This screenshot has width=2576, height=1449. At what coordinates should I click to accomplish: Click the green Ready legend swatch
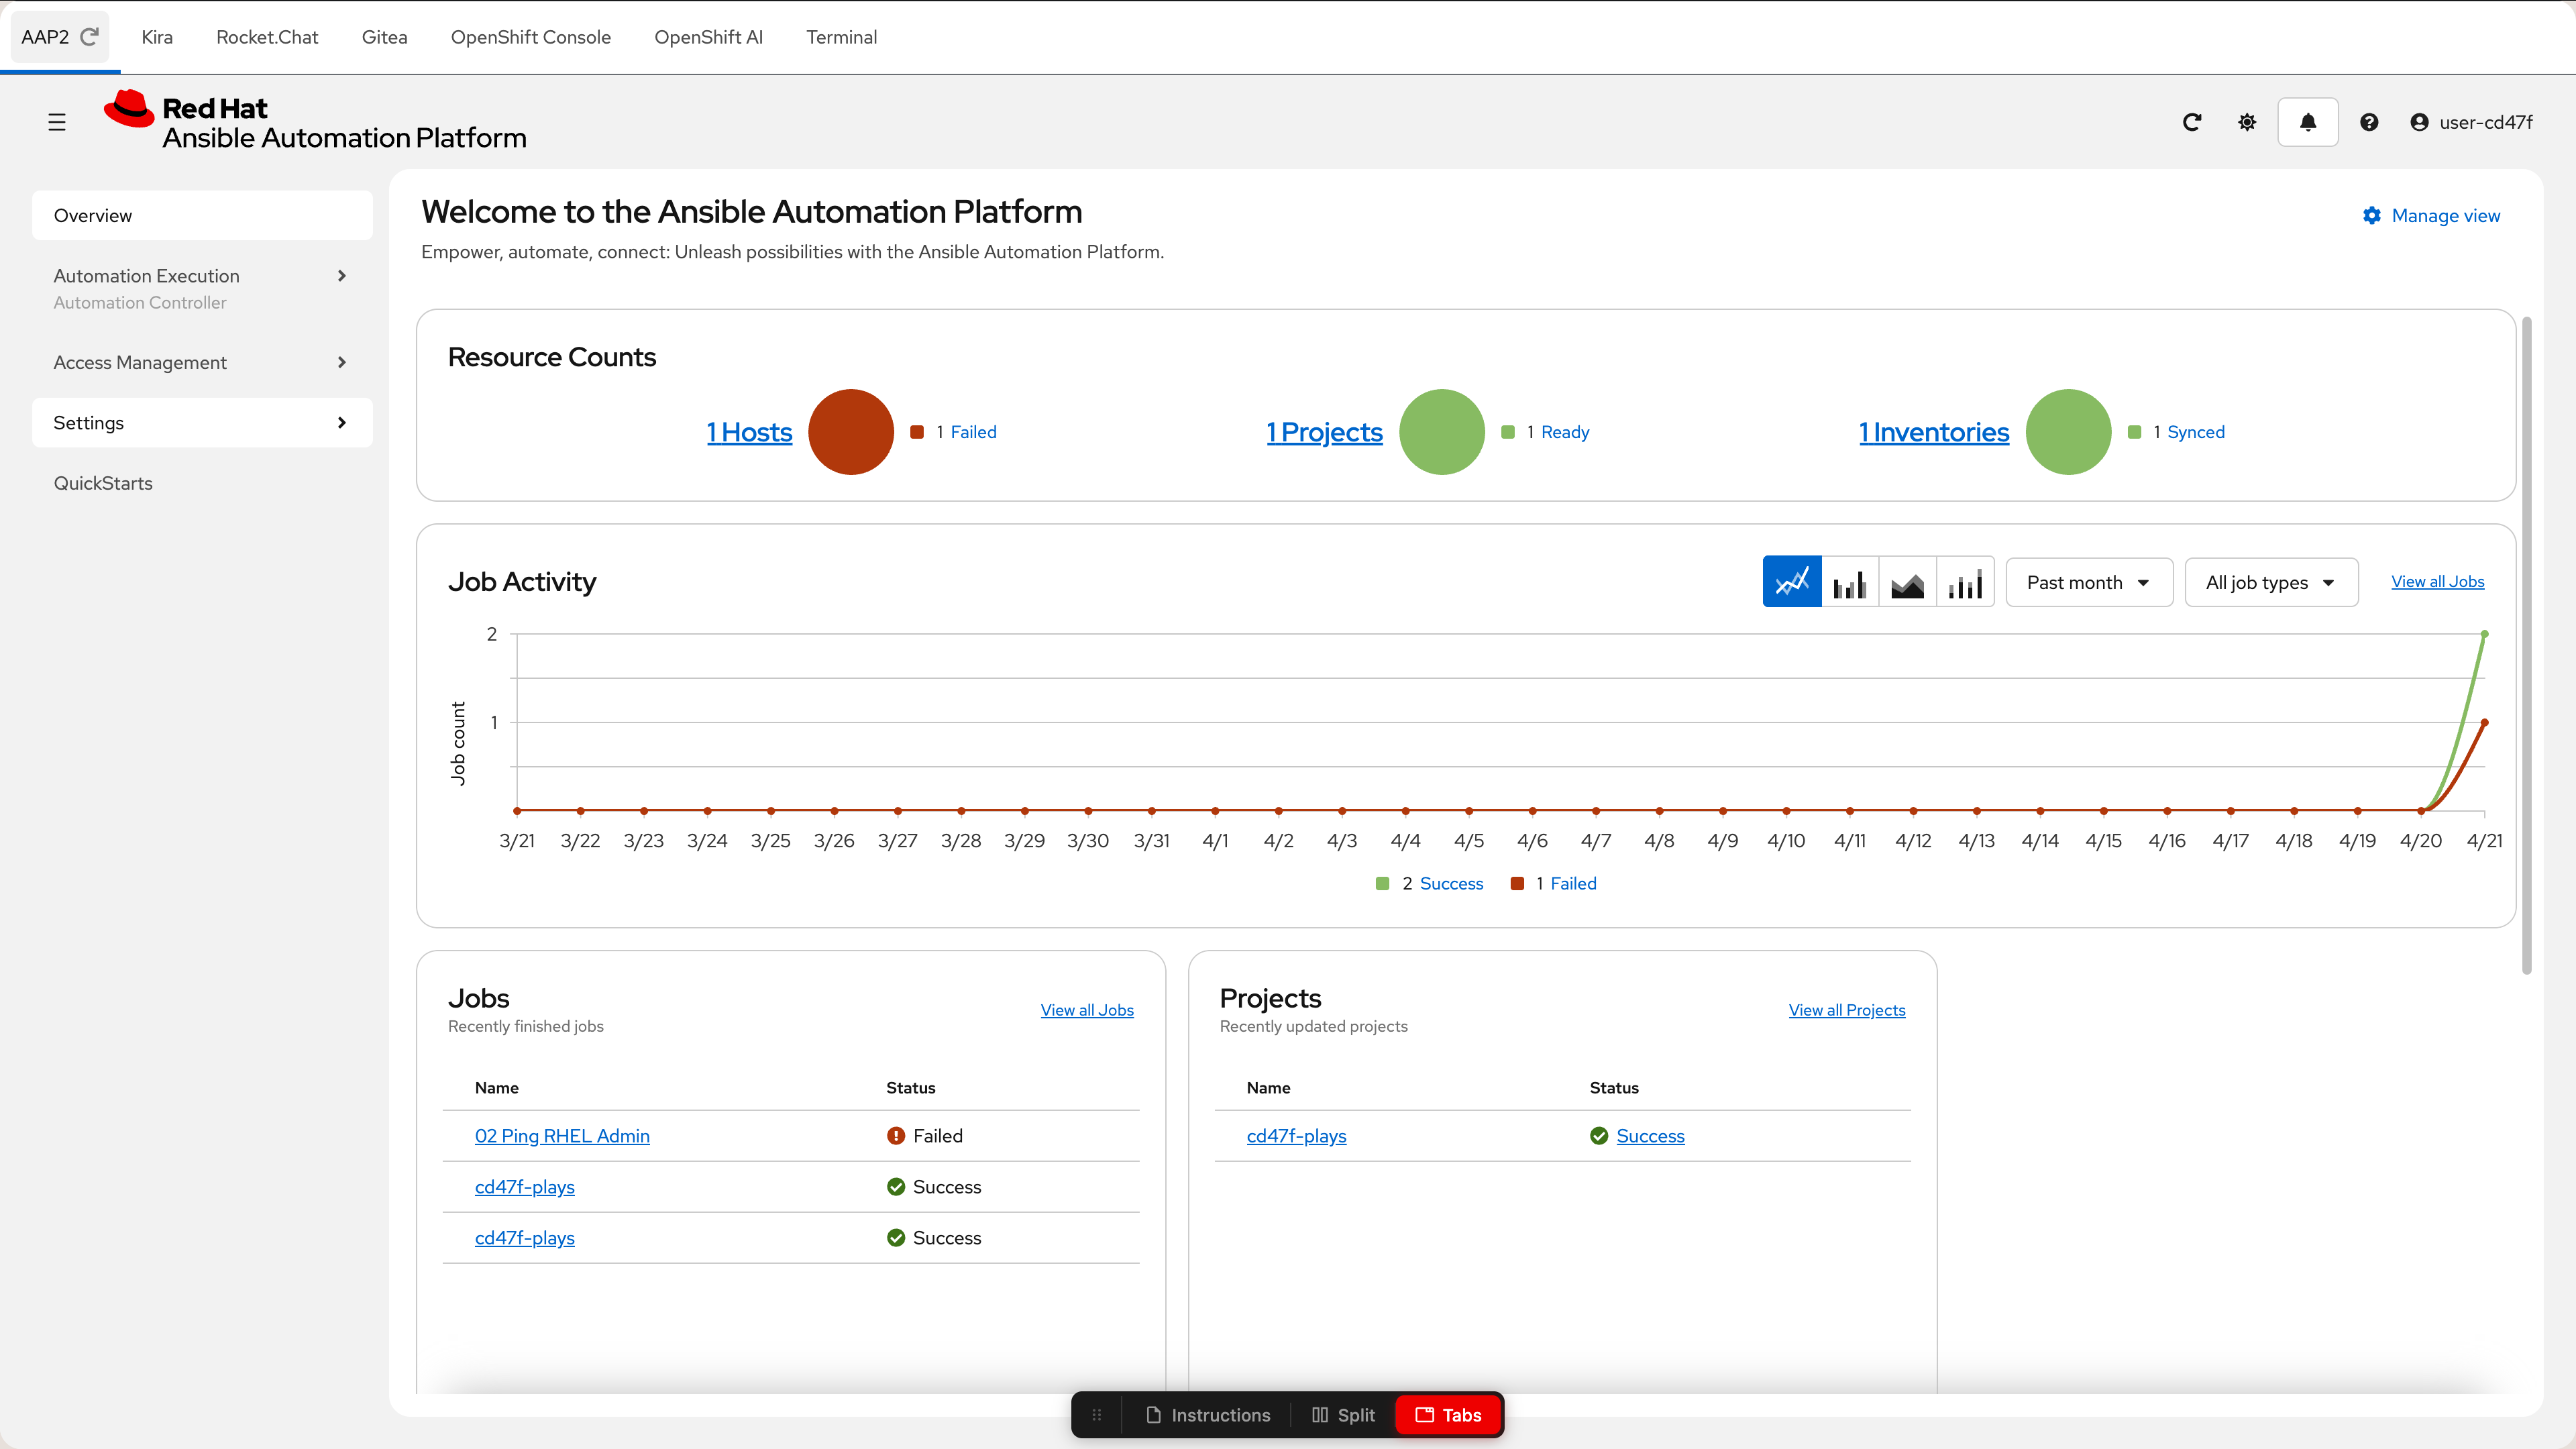pos(1508,432)
